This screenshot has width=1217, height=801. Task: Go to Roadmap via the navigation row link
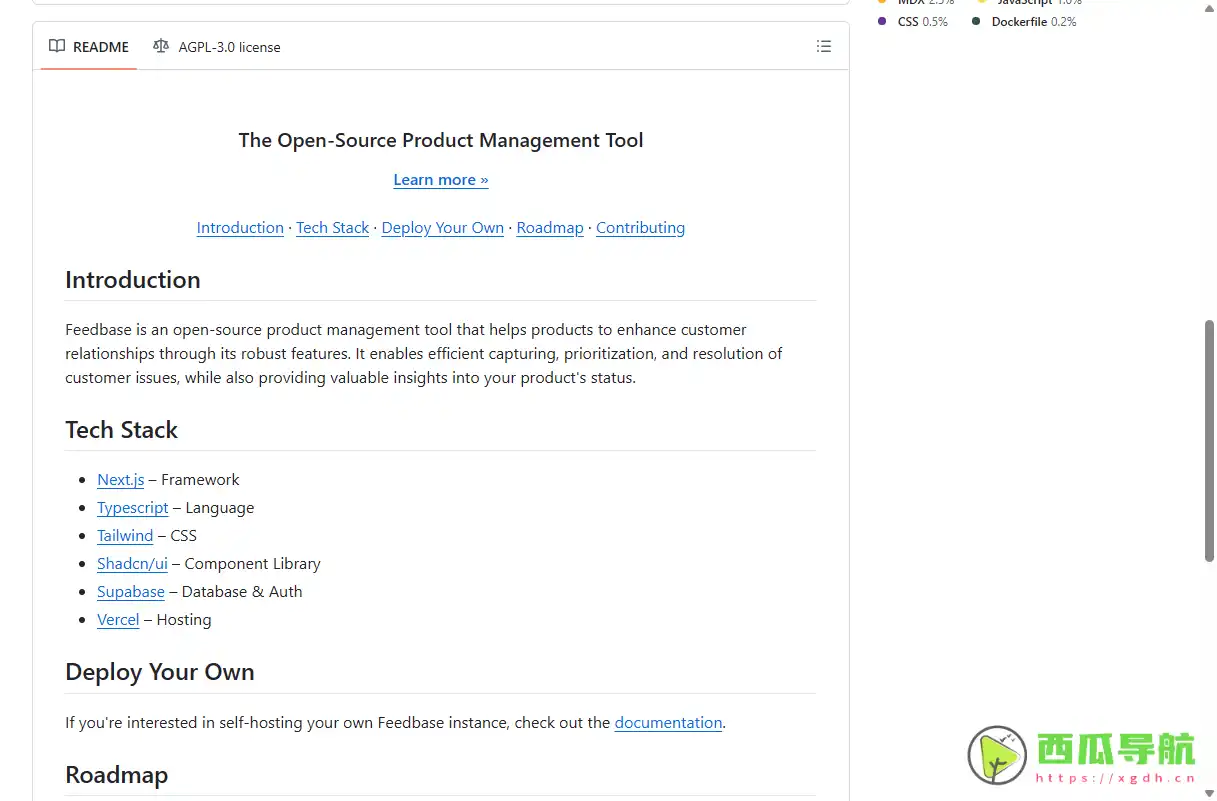(549, 228)
